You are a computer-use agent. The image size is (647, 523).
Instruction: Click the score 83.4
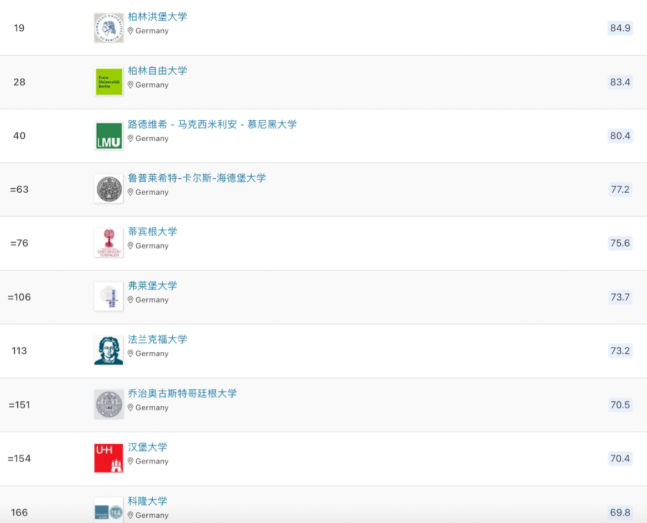pos(620,82)
